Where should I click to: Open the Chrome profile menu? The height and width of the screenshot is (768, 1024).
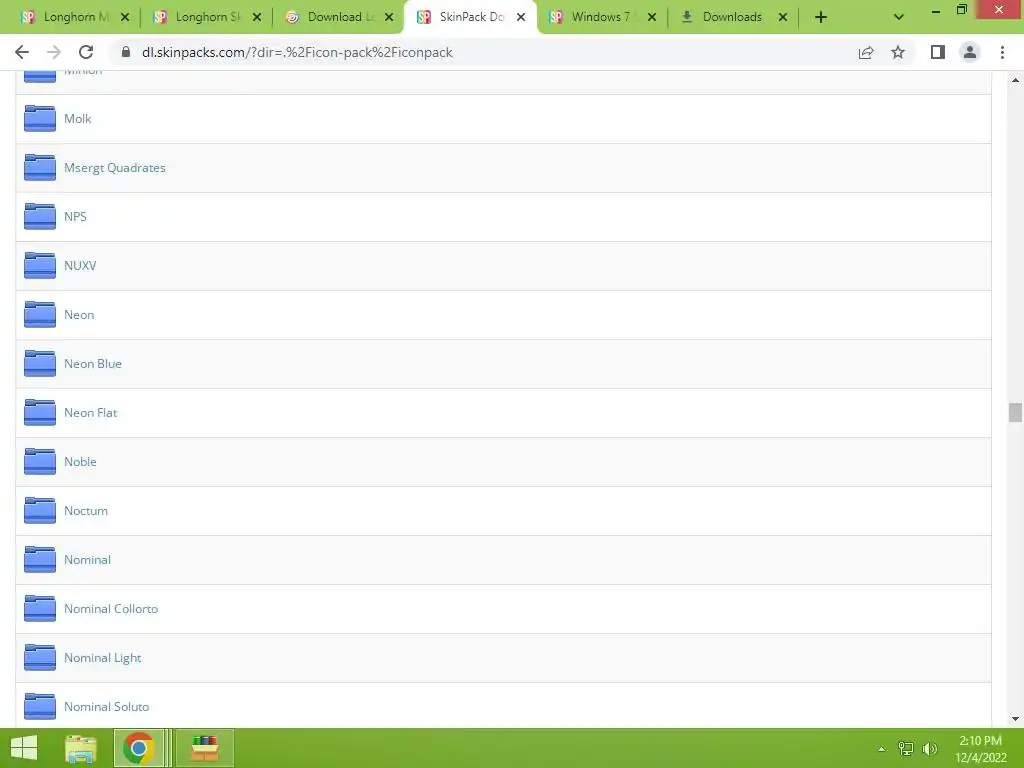970,52
